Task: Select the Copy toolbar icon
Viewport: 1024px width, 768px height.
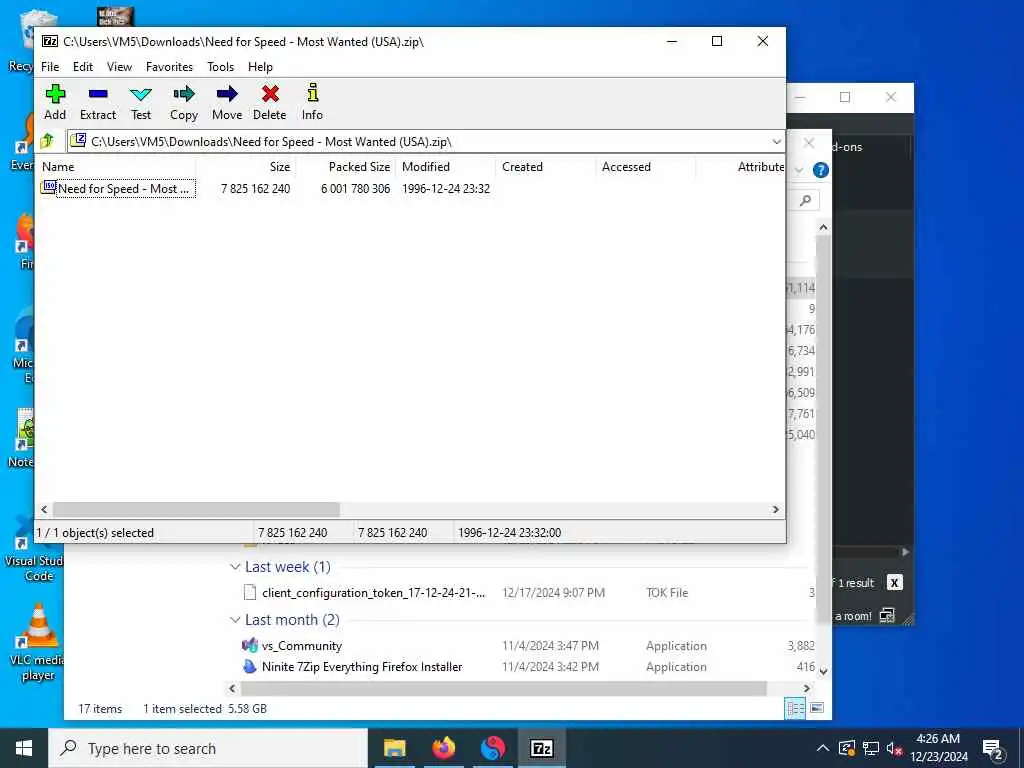Action: (x=184, y=94)
